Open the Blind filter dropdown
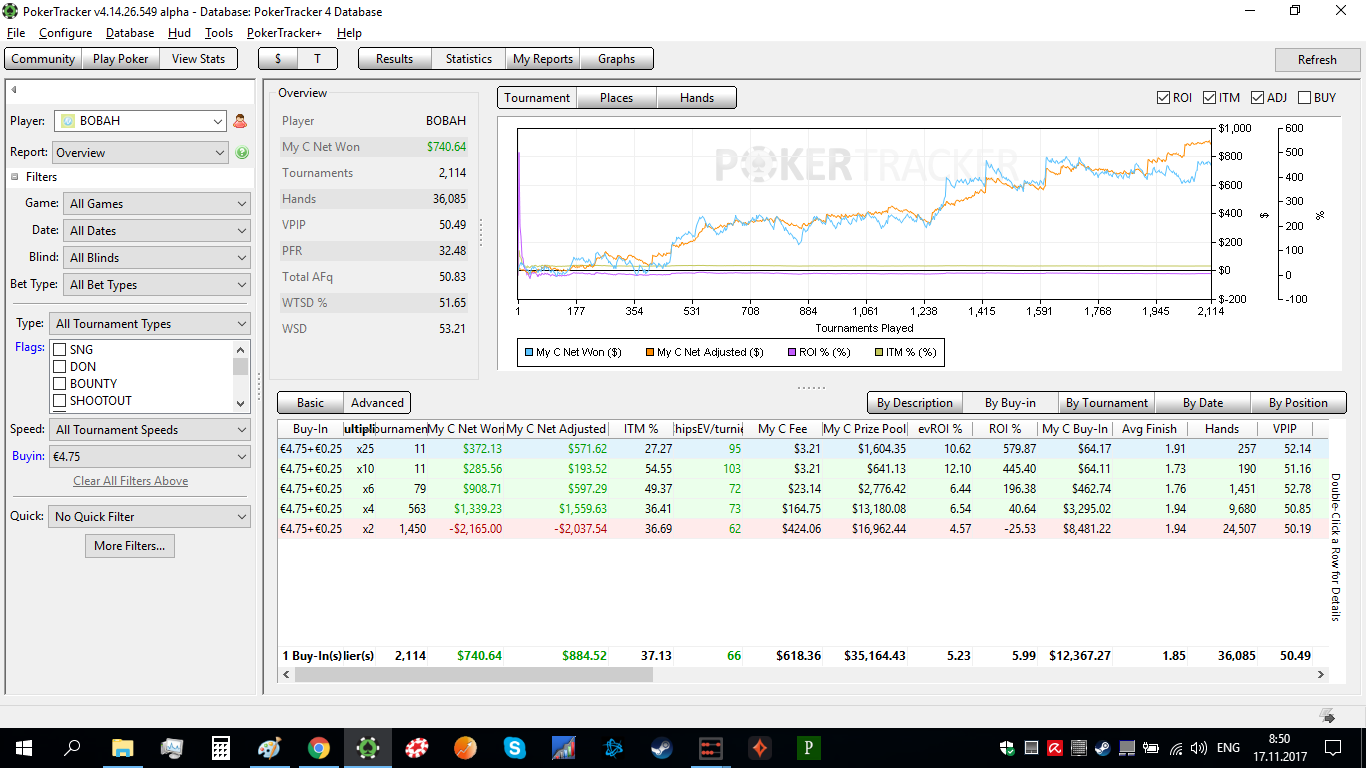This screenshot has width=1366, height=768. tap(157, 258)
